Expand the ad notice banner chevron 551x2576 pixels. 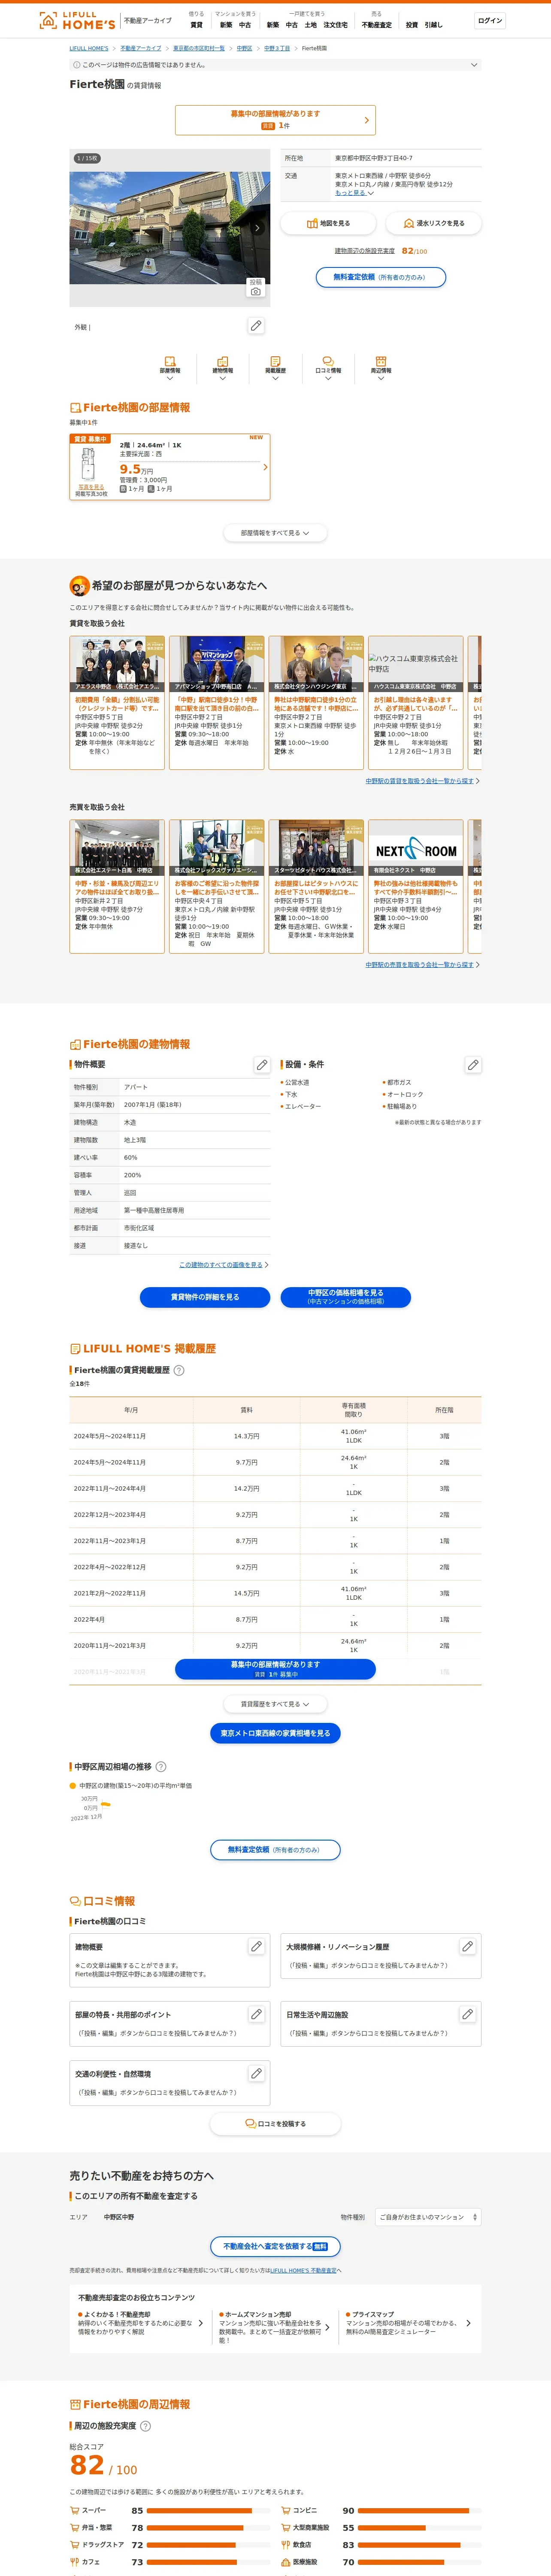click(x=474, y=65)
